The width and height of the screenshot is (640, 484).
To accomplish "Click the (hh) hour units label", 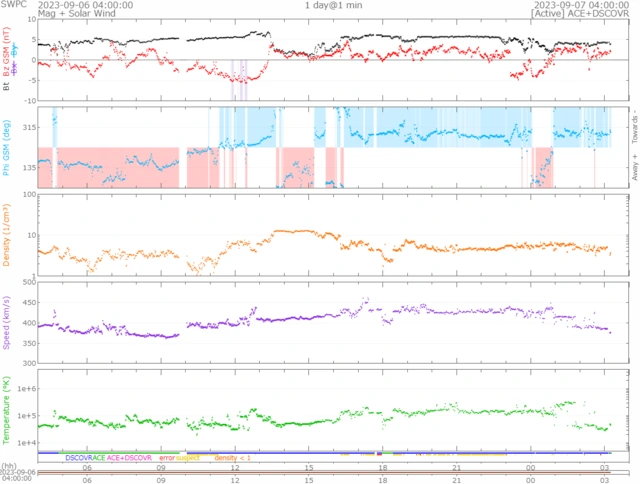I will [9, 466].
